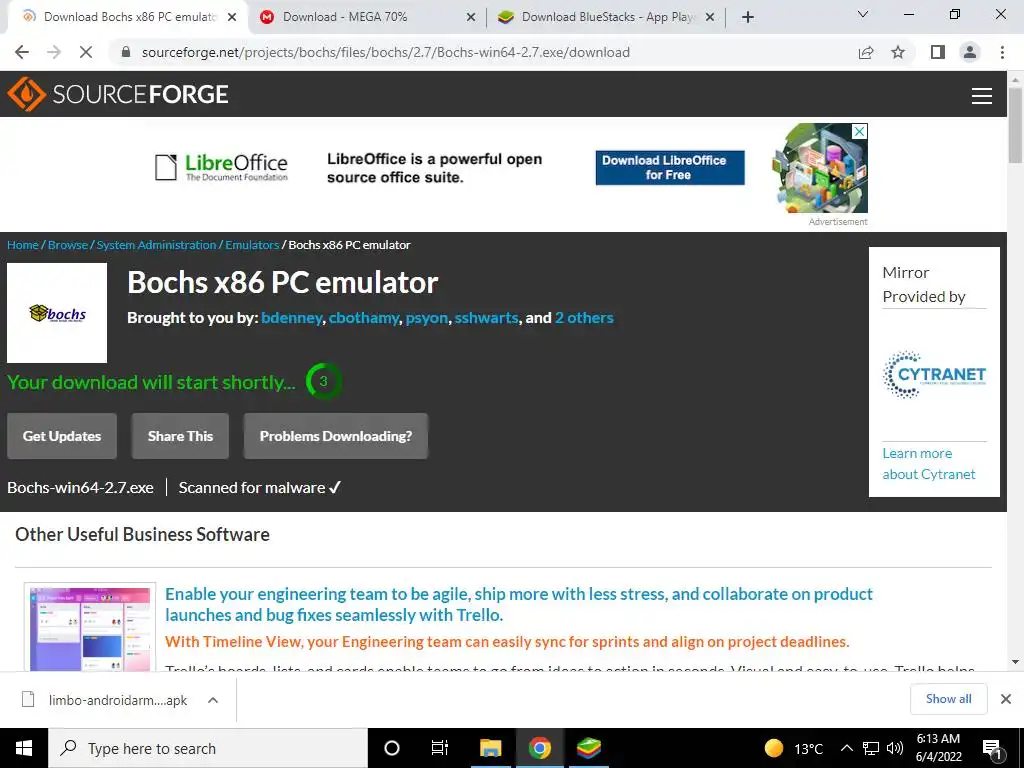The width and height of the screenshot is (1024, 768).
Task: Close the MEGA download tab
Action: click(x=471, y=18)
